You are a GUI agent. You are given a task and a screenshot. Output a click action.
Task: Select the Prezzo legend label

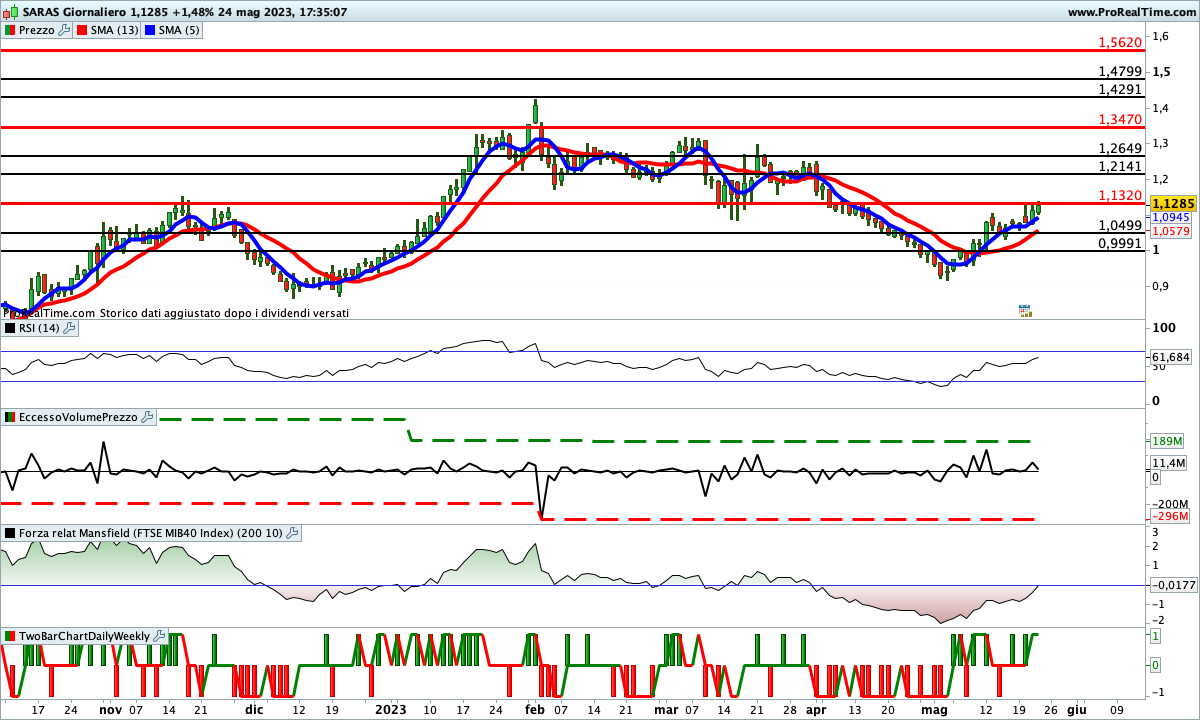[x=36, y=30]
